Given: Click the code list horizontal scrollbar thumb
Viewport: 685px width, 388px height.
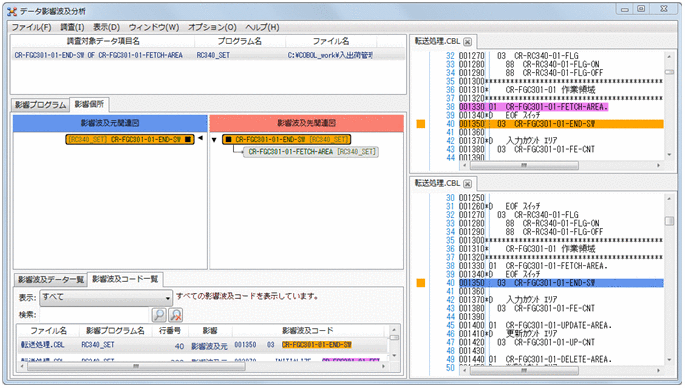Looking at the screenshot, I should click(x=136, y=366).
